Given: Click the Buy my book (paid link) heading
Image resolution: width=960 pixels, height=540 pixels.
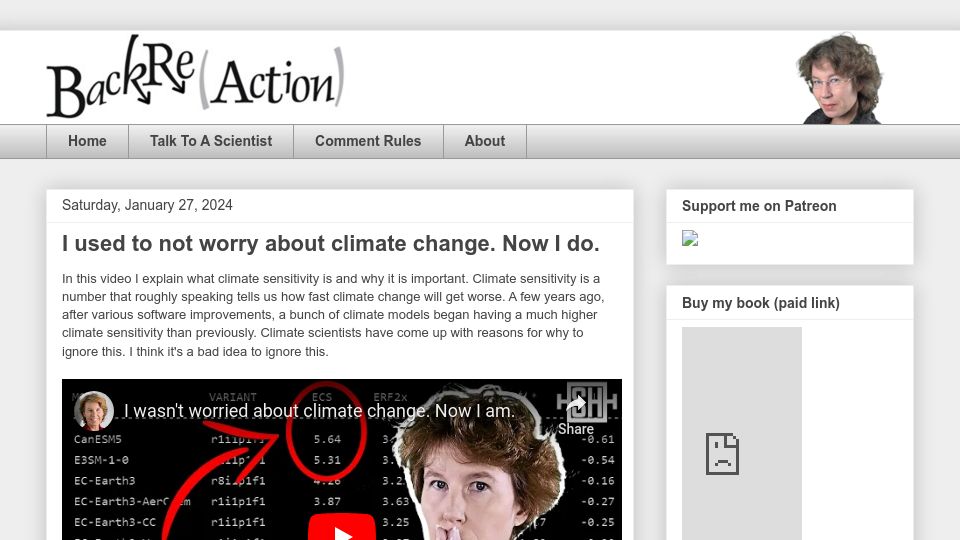Looking at the screenshot, I should pyautogui.click(x=760, y=303).
